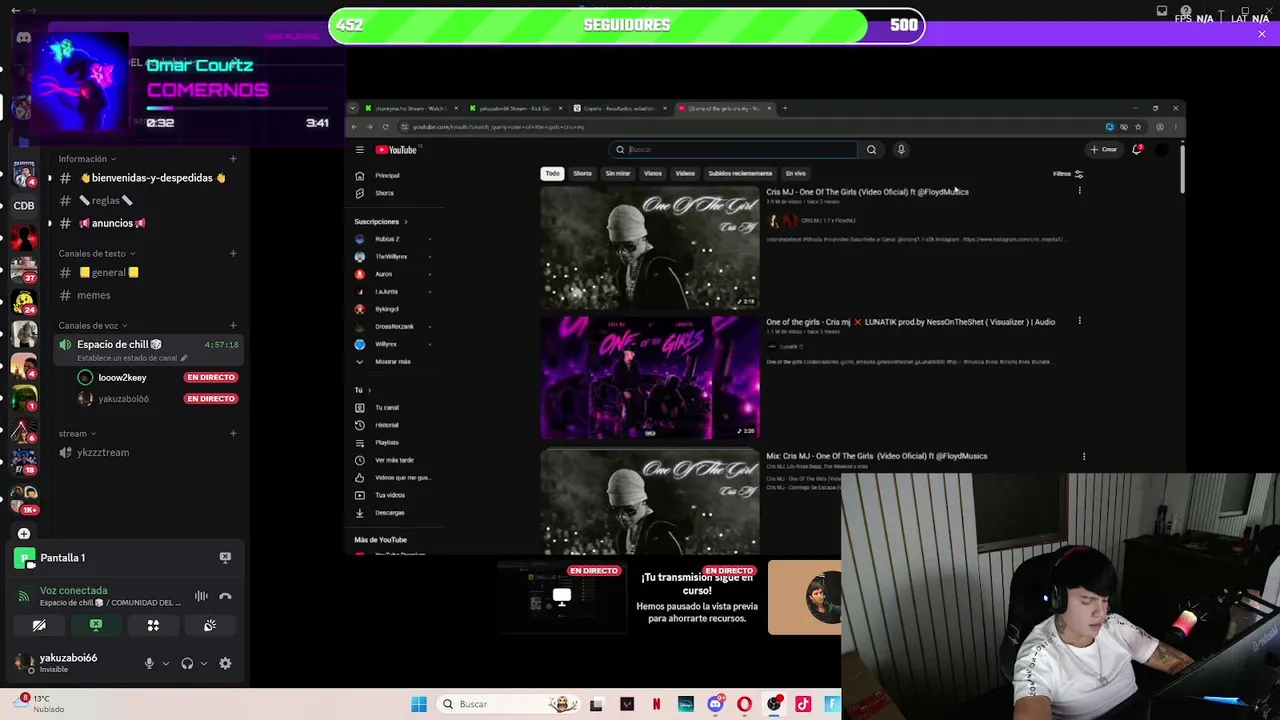Open the anuncios channel
The width and height of the screenshot is (1280, 720).
pos(112,224)
